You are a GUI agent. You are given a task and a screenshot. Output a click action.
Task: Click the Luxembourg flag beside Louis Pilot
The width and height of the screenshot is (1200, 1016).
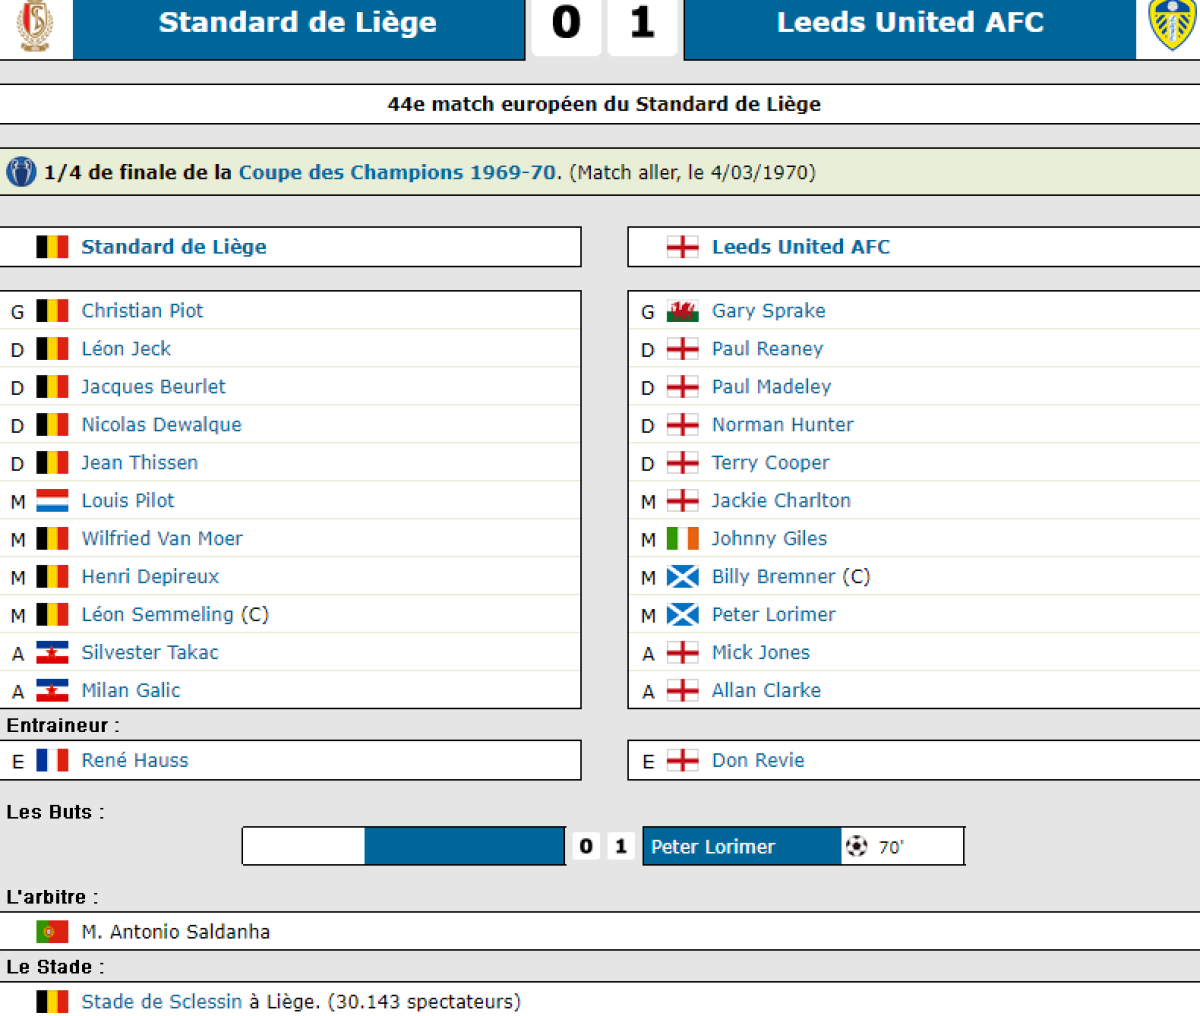(x=52, y=501)
